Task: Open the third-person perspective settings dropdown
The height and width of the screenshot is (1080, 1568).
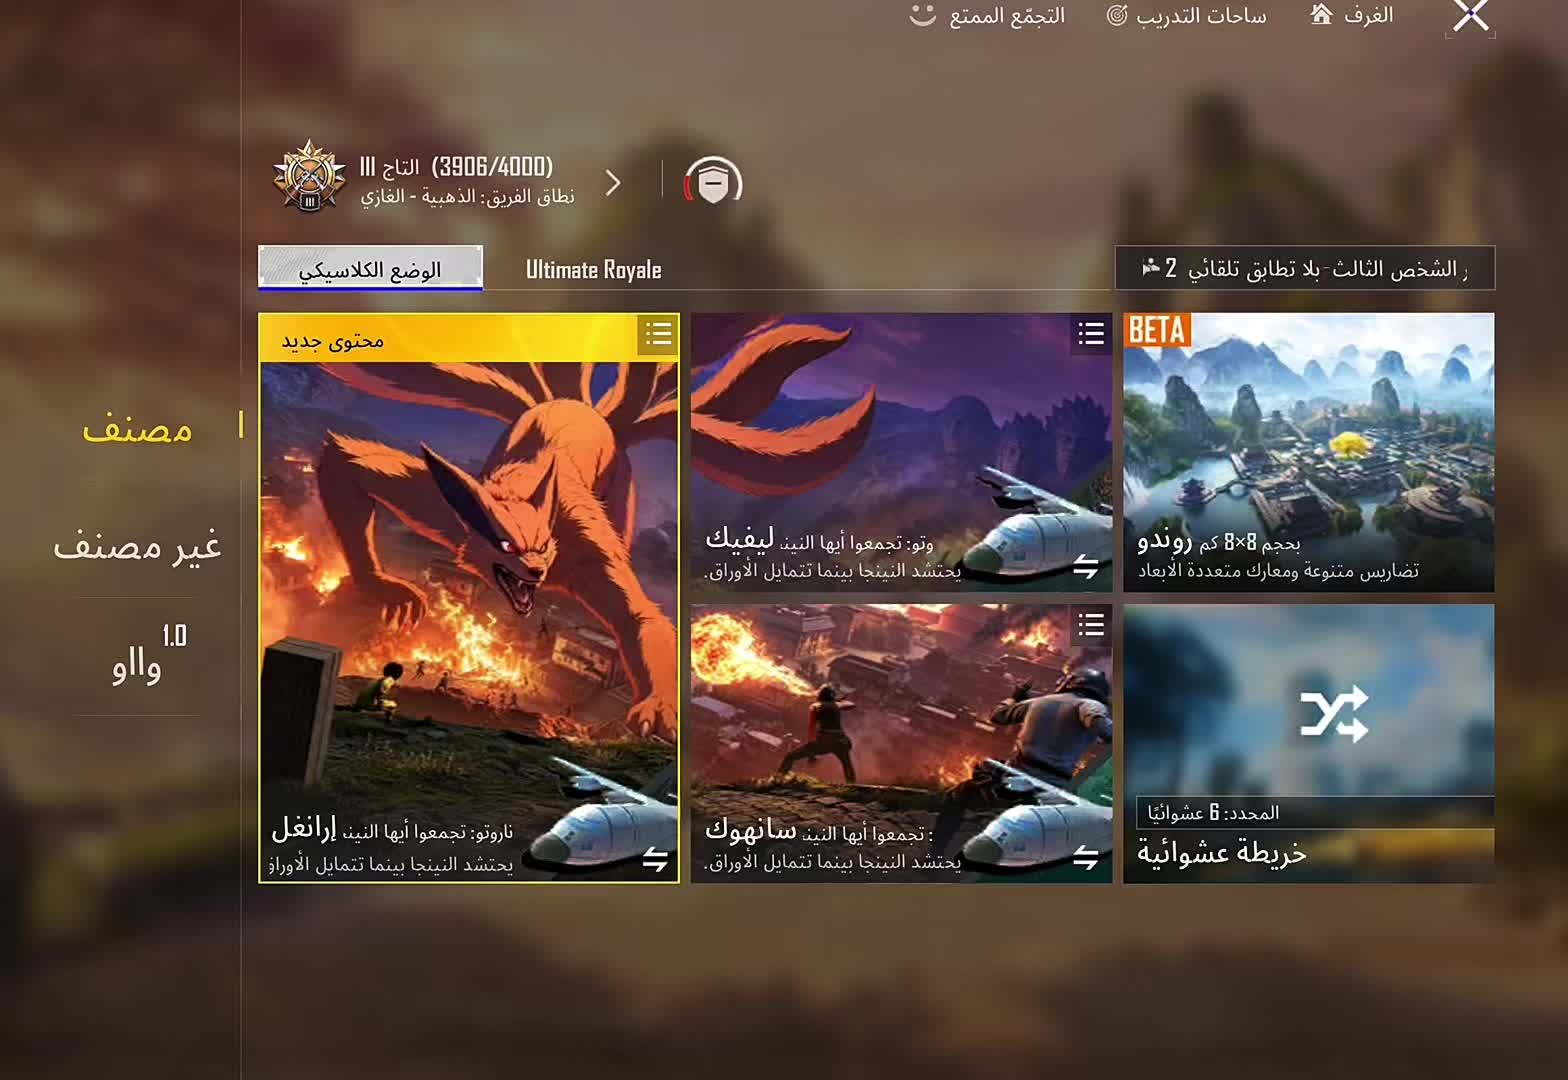Action: coord(1305,268)
